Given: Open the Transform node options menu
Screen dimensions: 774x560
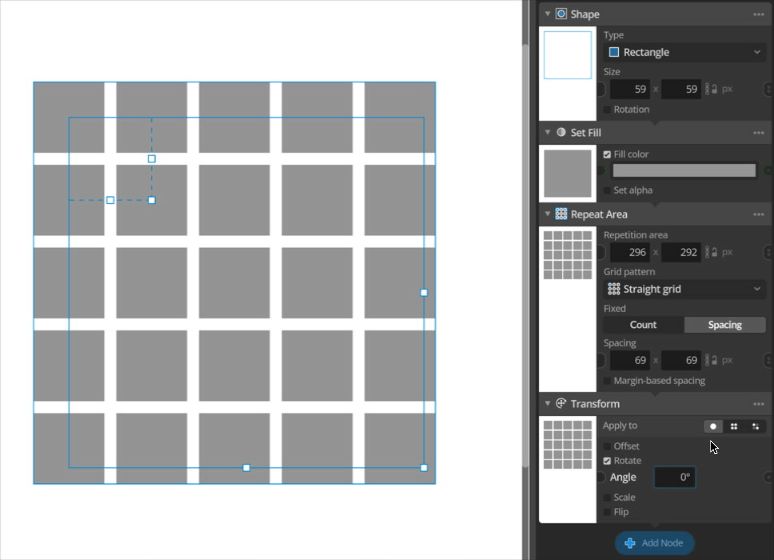Looking at the screenshot, I should click(x=759, y=404).
